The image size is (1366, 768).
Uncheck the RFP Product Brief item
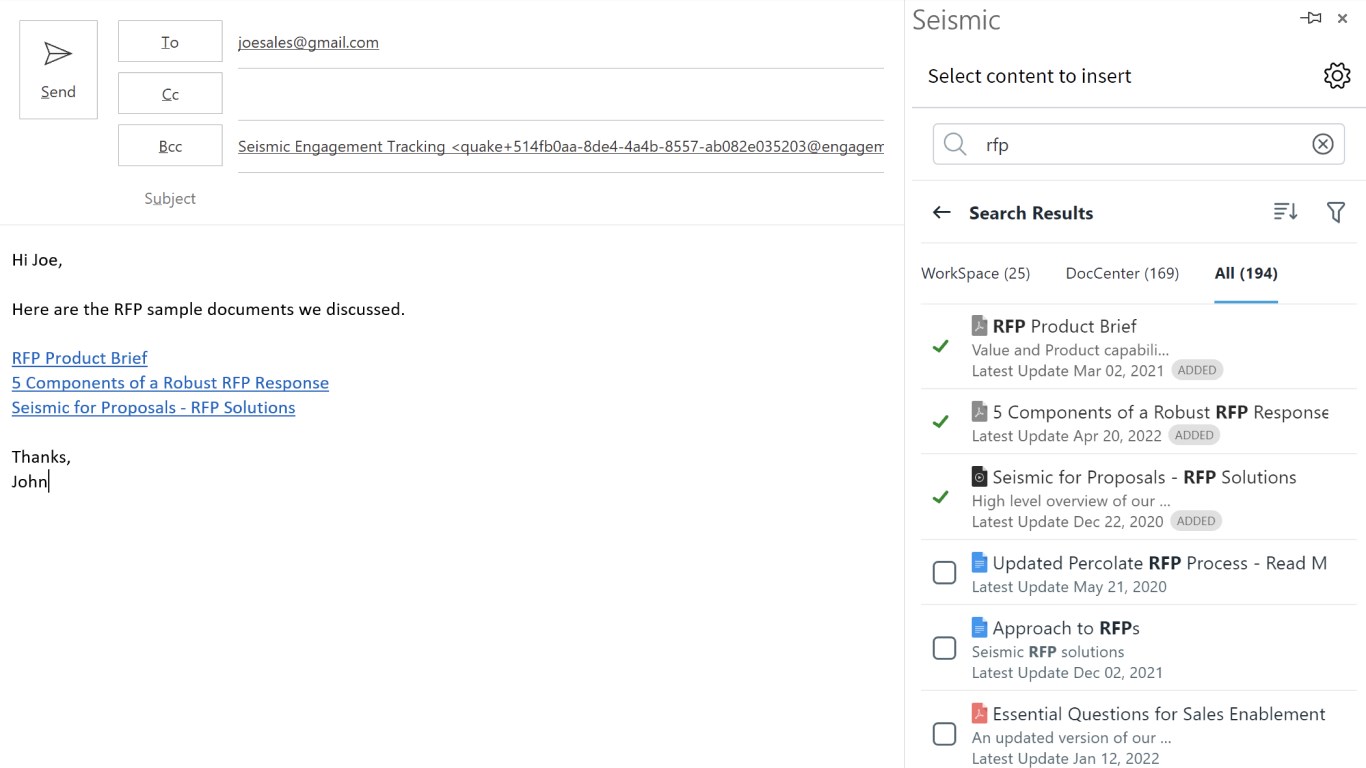pos(941,347)
